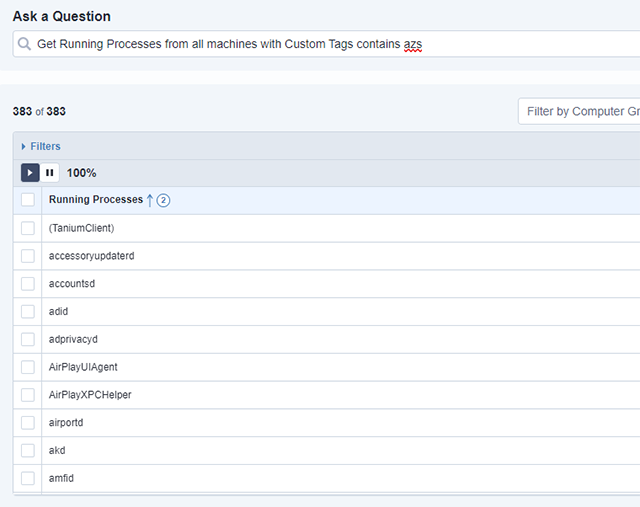The width and height of the screenshot is (640, 507).
Task: Click the search magnifier icon in question box
Action: [25, 44]
